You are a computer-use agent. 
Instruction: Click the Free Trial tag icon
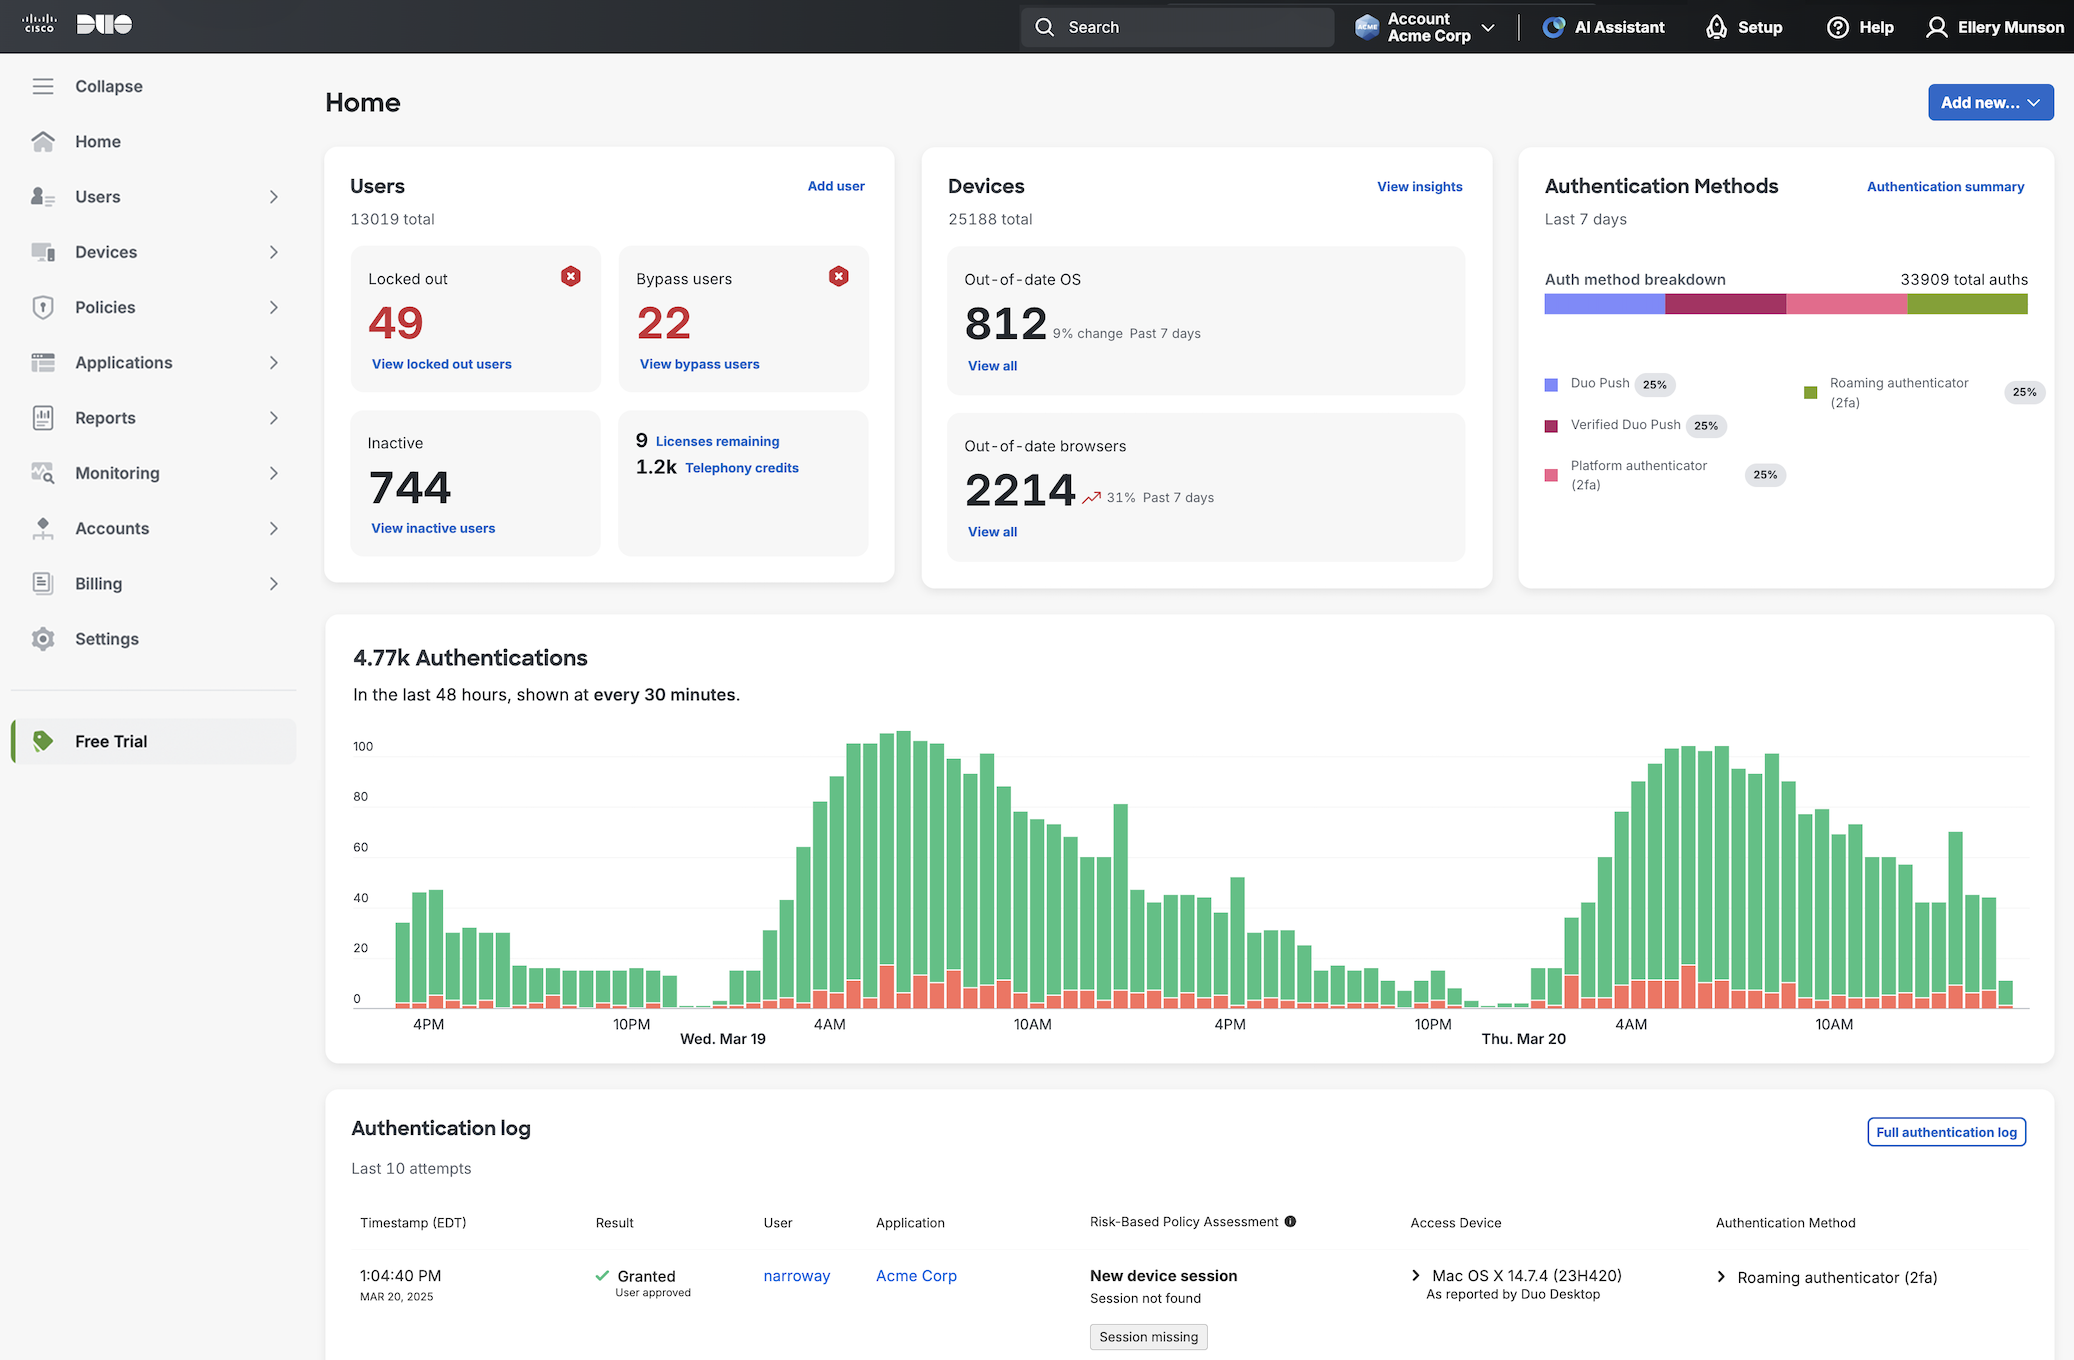43,741
